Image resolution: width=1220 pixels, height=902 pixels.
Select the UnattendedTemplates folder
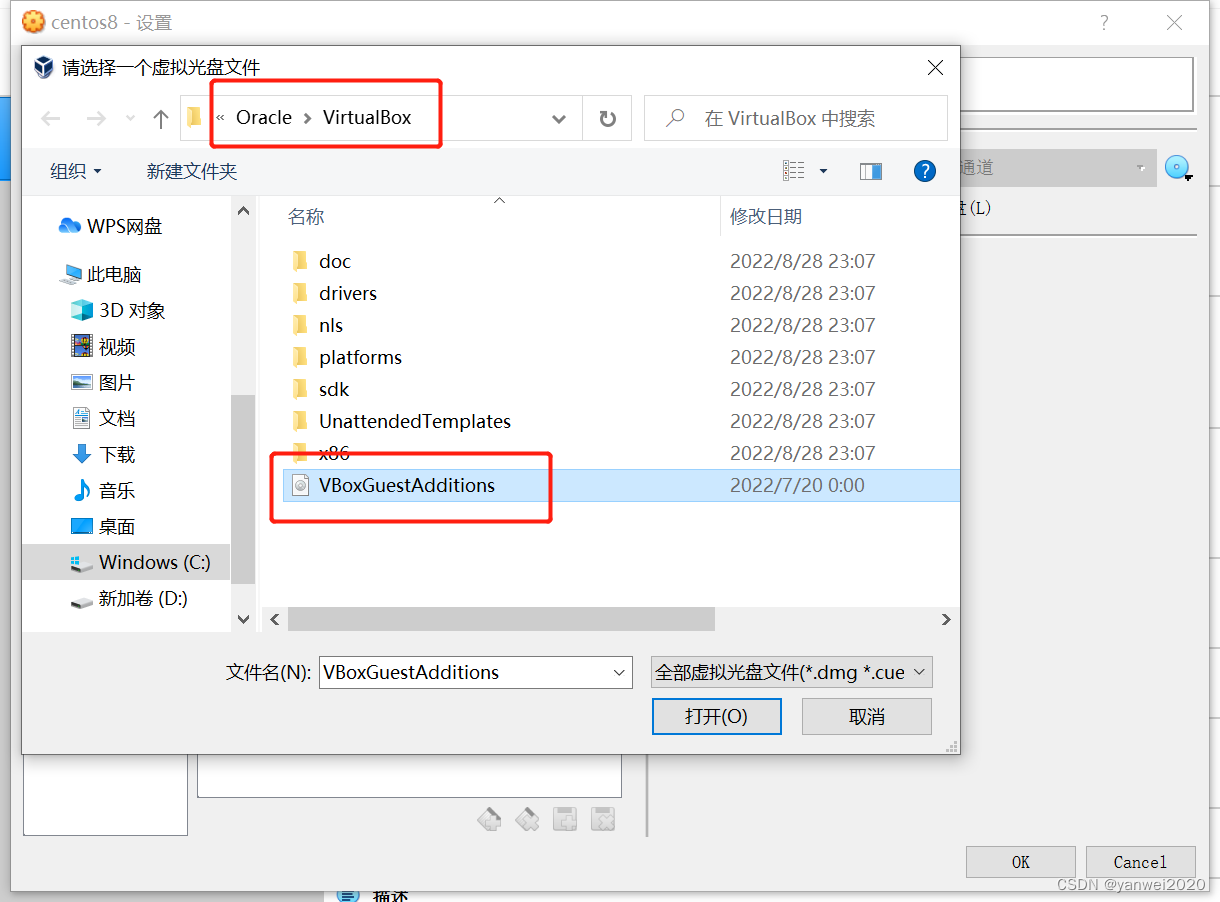(415, 421)
